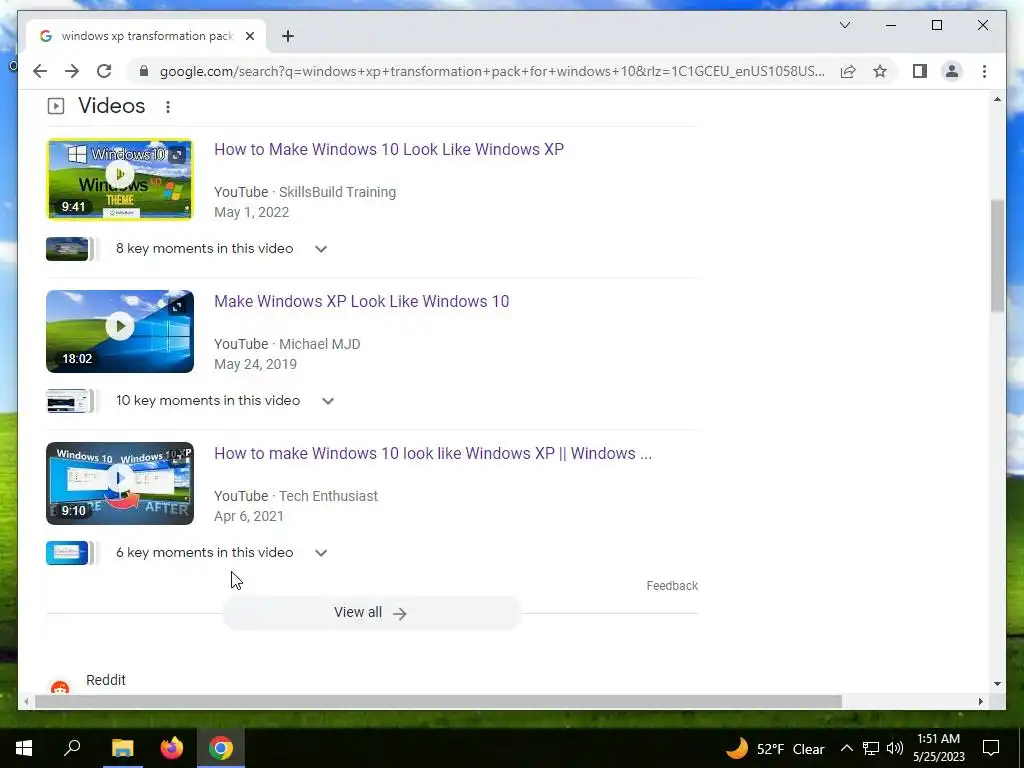View site information via the padlock icon
The image size is (1024, 768).
[x=144, y=71]
